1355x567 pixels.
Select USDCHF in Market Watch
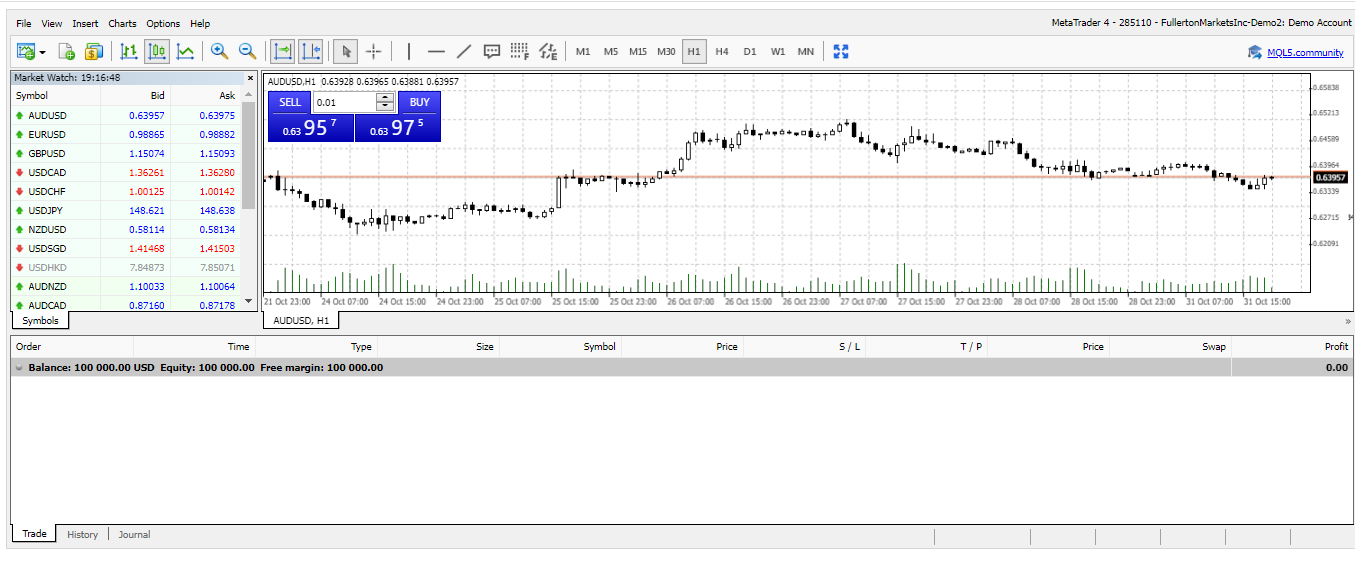(x=126, y=191)
